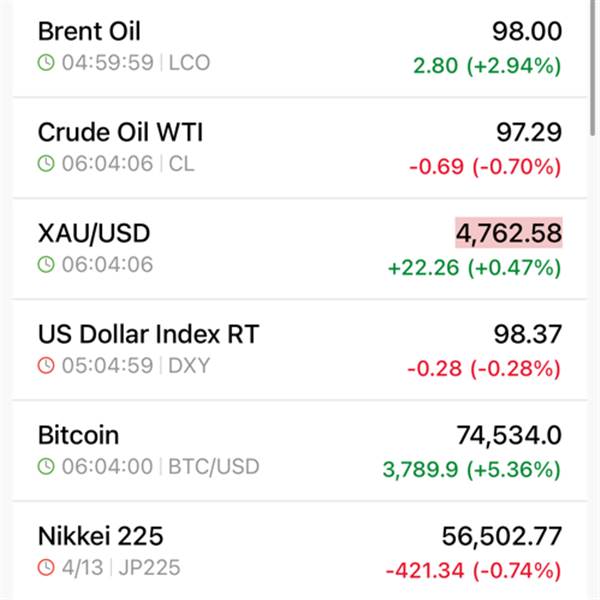
Task: Open the Nikkei 225 index
Action: (100, 537)
